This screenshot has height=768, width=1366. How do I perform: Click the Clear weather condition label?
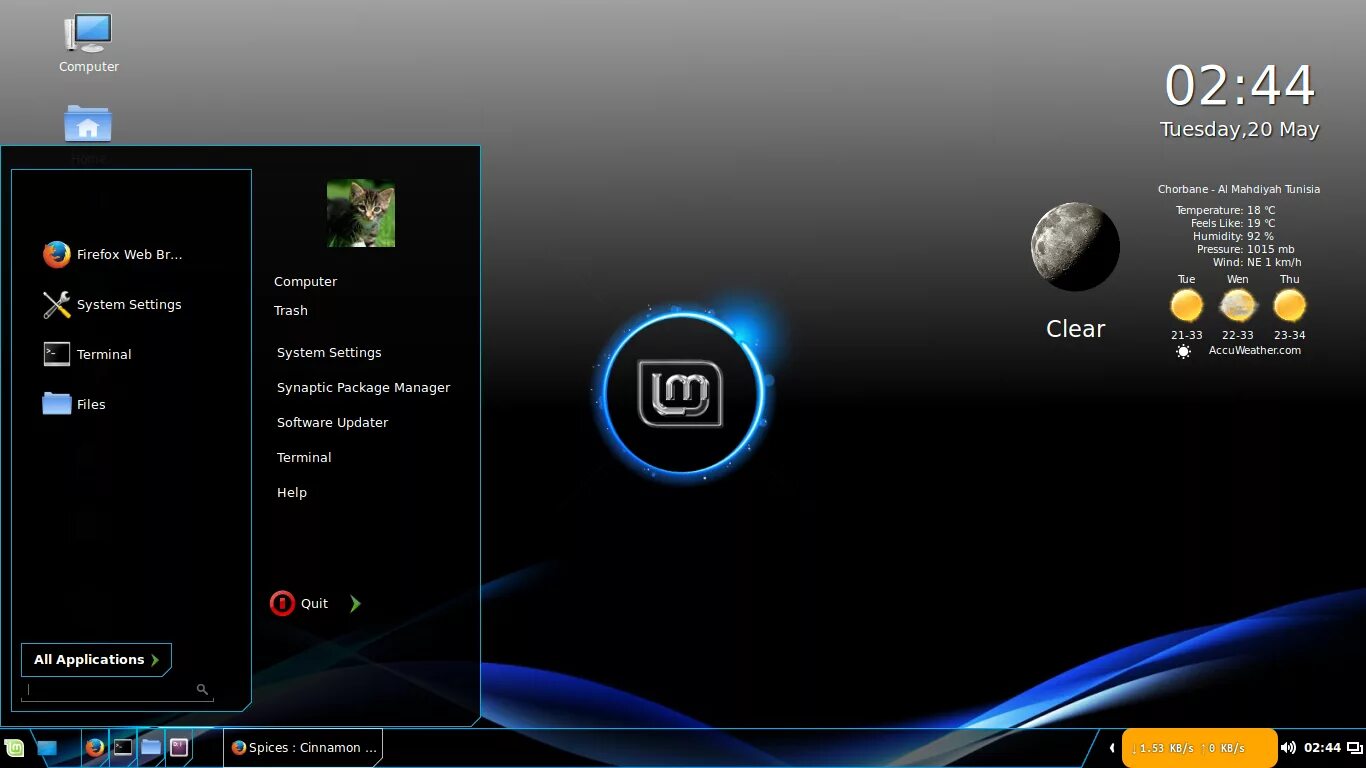pyautogui.click(x=1075, y=329)
